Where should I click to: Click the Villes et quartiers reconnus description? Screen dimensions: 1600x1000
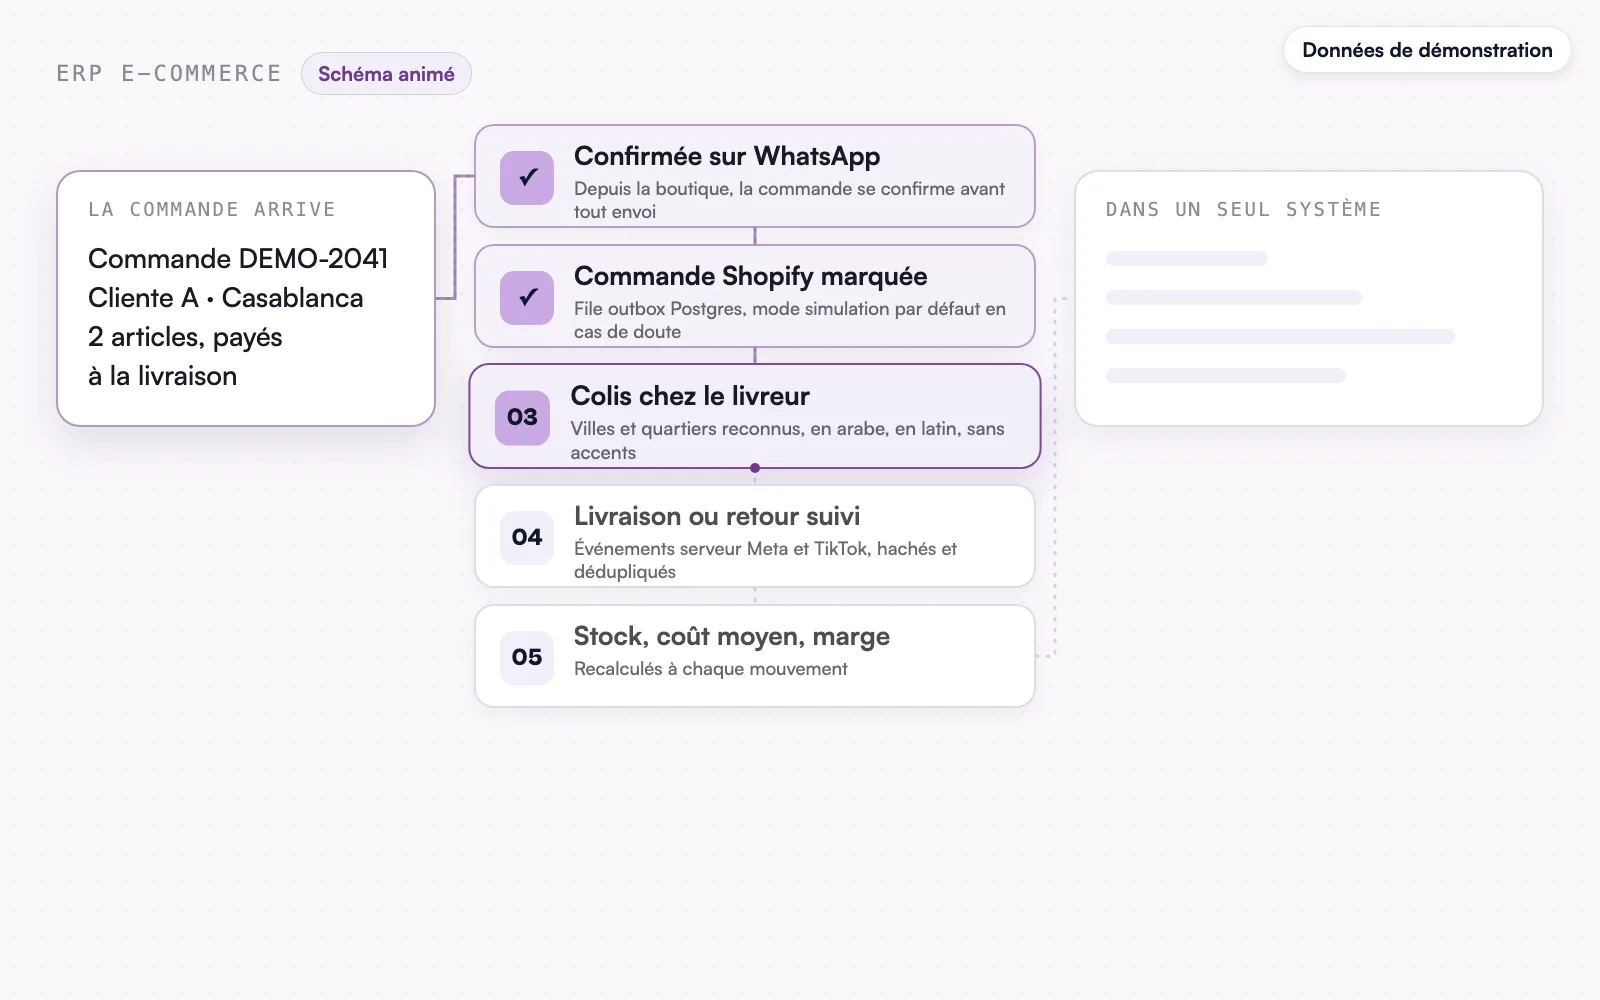click(787, 440)
